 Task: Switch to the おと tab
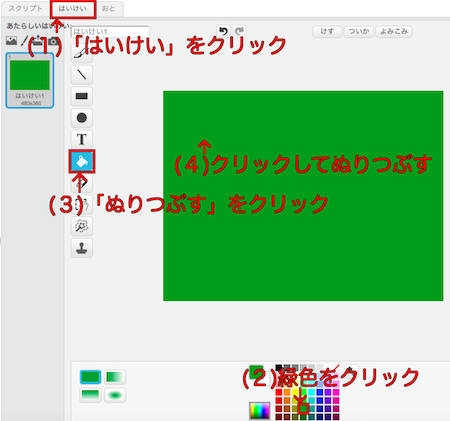[109, 9]
